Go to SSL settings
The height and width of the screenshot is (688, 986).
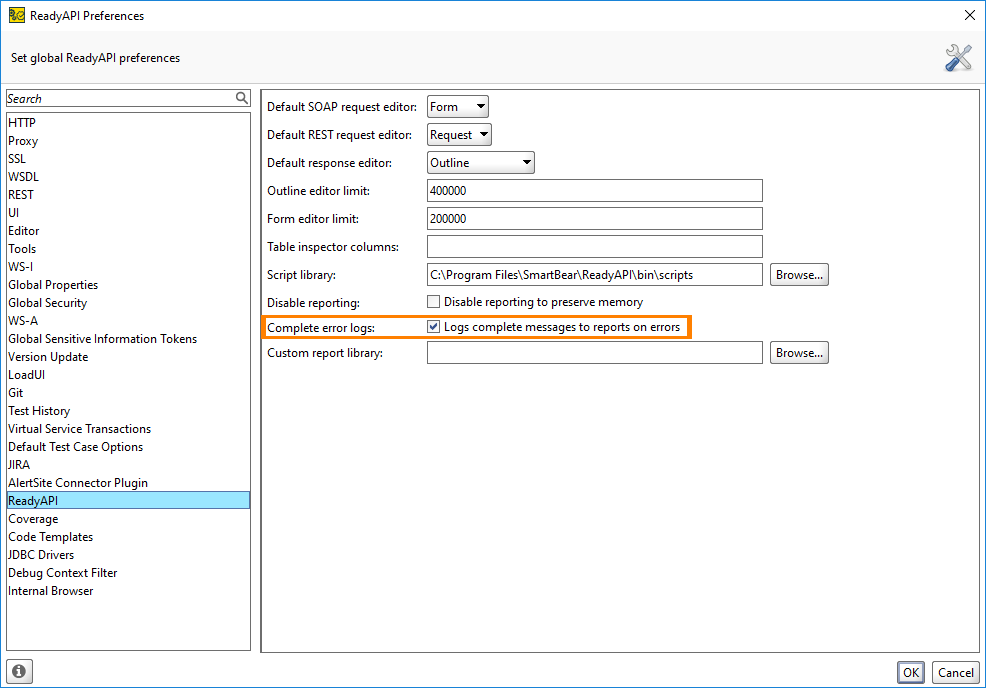point(128,158)
